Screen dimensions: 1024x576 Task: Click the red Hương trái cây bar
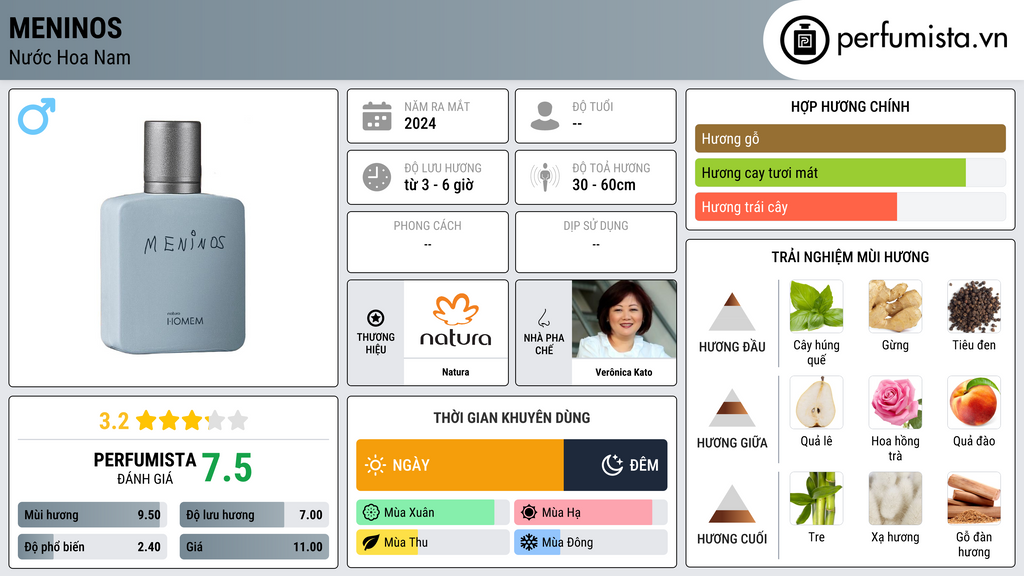coord(796,207)
